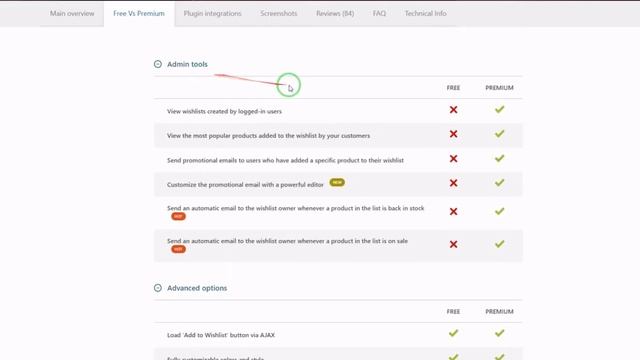This screenshot has height=360, width=640.
Task: Click green check for most popular products row
Action: (x=499, y=134)
